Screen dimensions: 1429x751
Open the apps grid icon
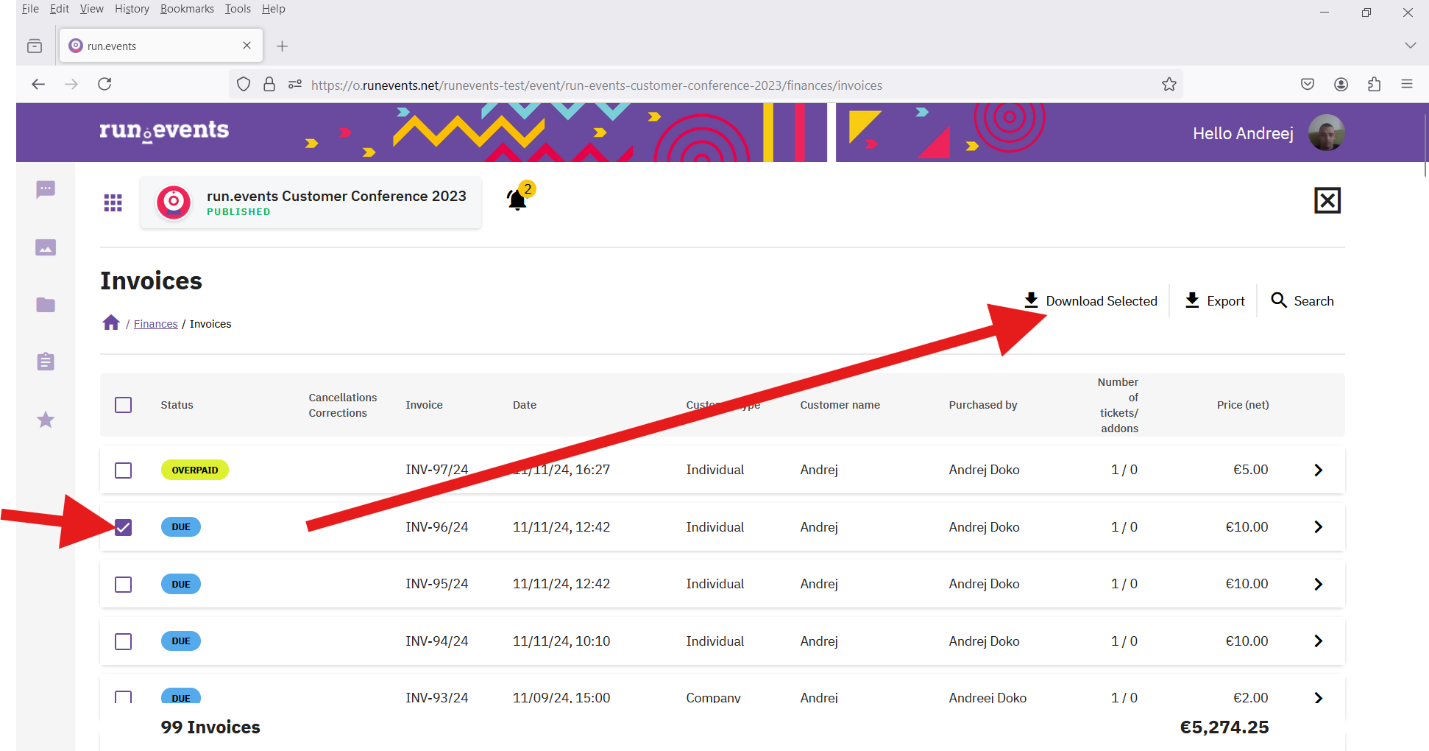pos(113,203)
